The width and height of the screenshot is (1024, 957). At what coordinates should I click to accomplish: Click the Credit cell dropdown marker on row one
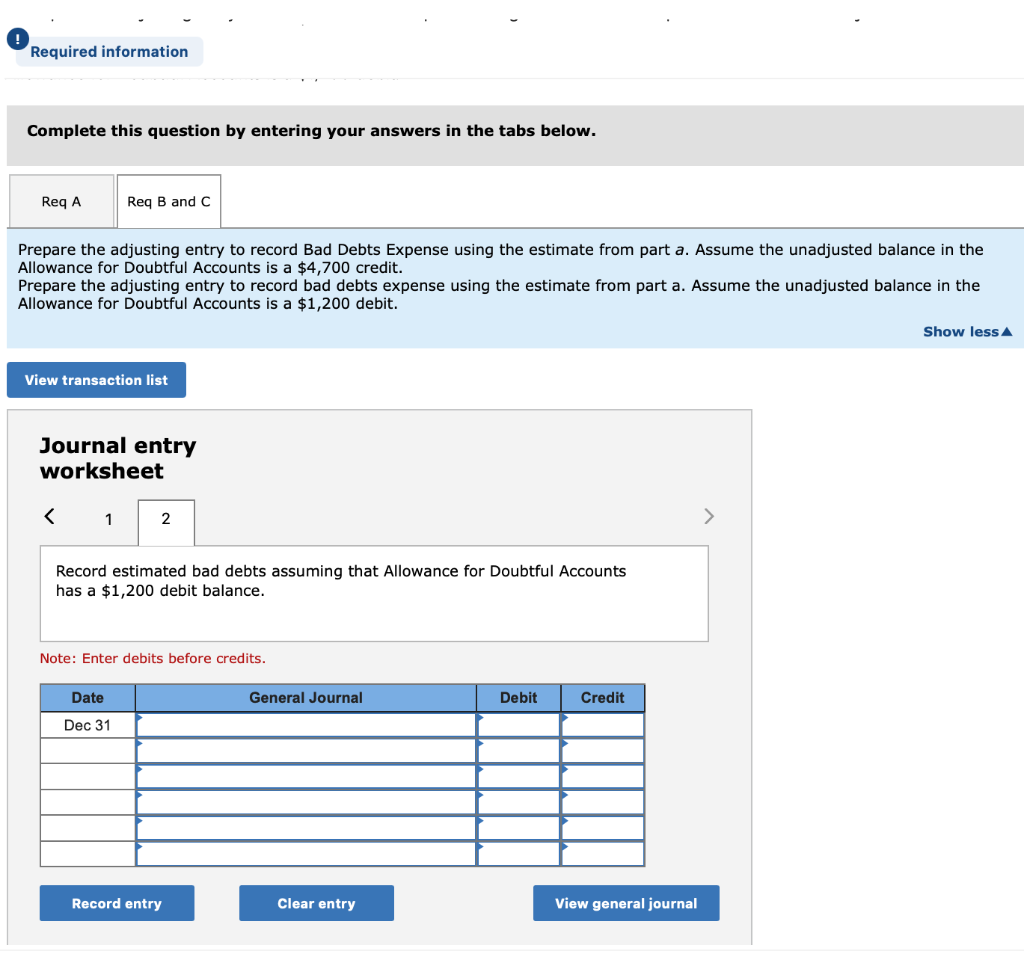coord(565,718)
